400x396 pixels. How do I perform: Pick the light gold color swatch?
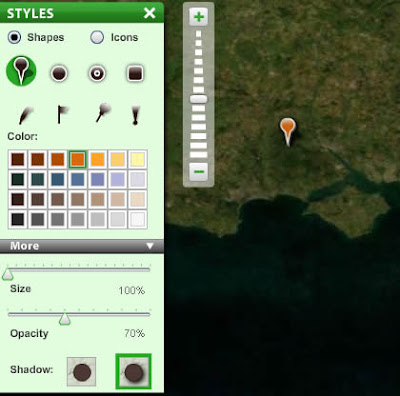tap(118, 159)
